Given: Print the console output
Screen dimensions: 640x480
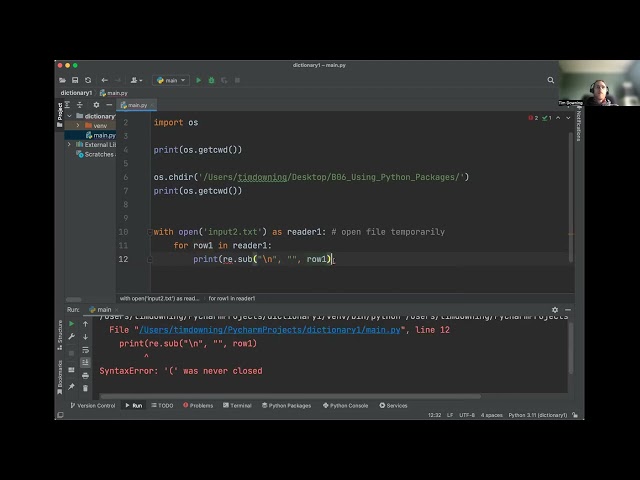Looking at the screenshot, I should 85,376.
